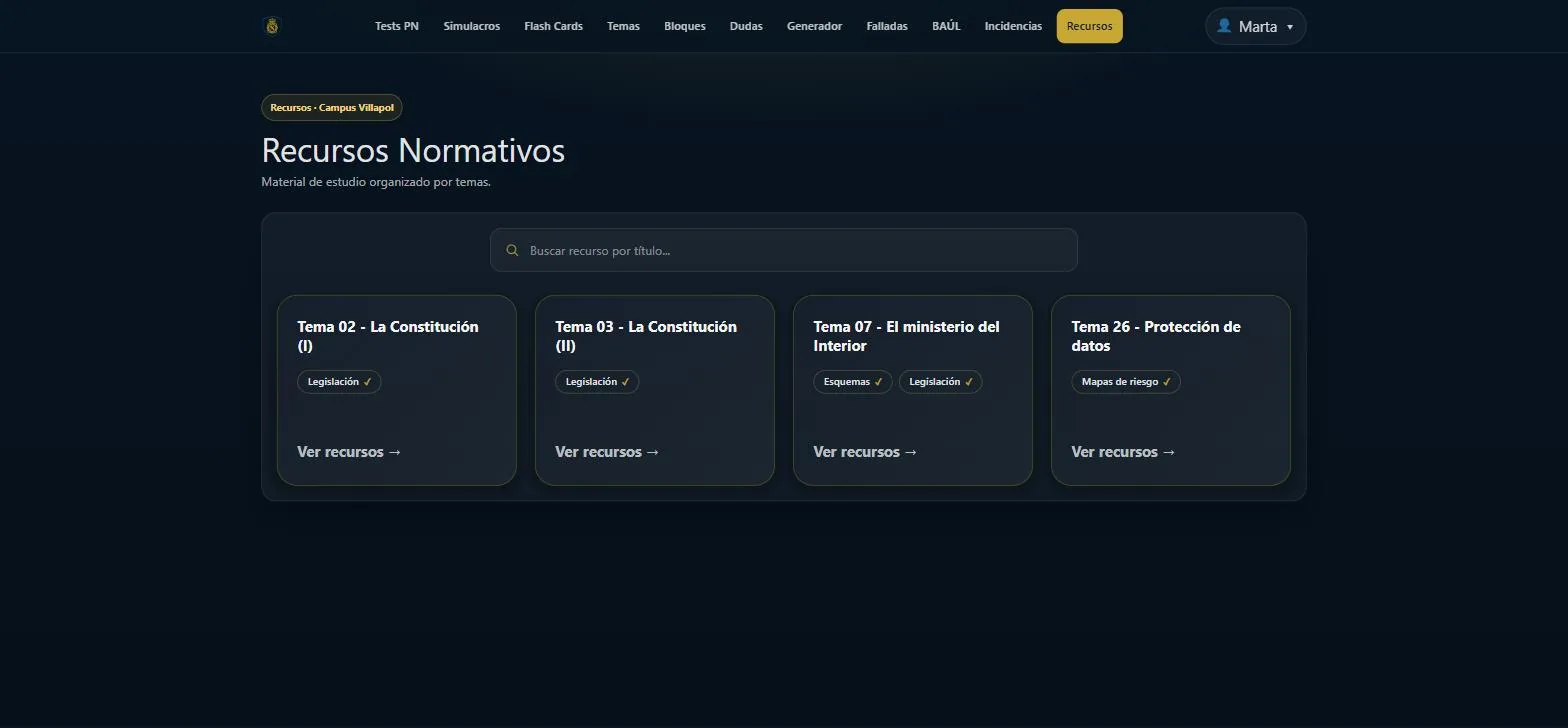View resources link for Tema 26
The width and height of the screenshot is (1568, 728).
click(1123, 452)
